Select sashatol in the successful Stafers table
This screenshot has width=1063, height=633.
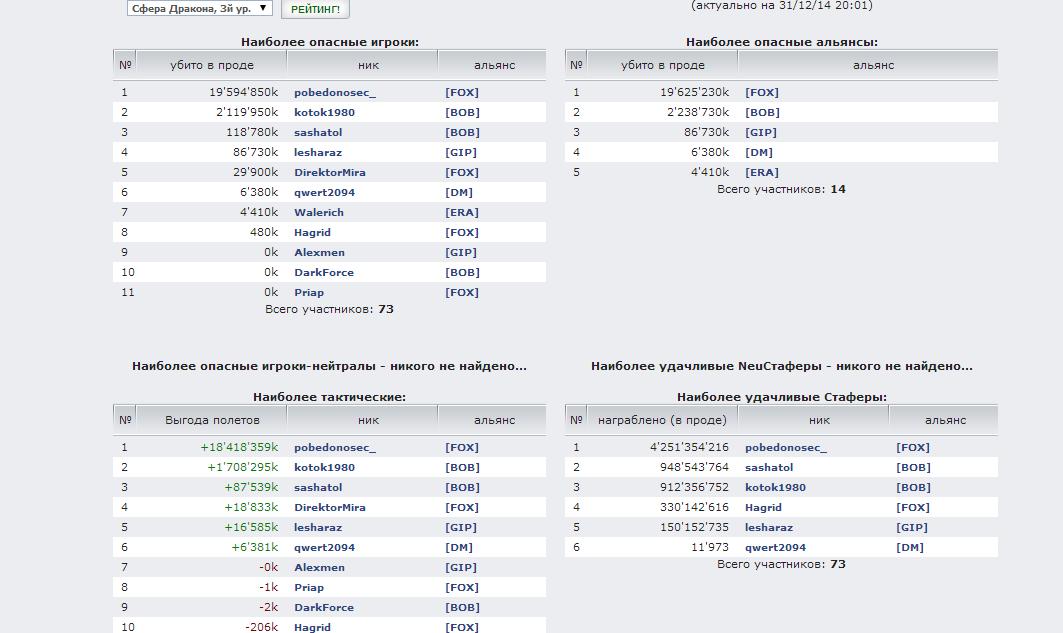[768, 467]
